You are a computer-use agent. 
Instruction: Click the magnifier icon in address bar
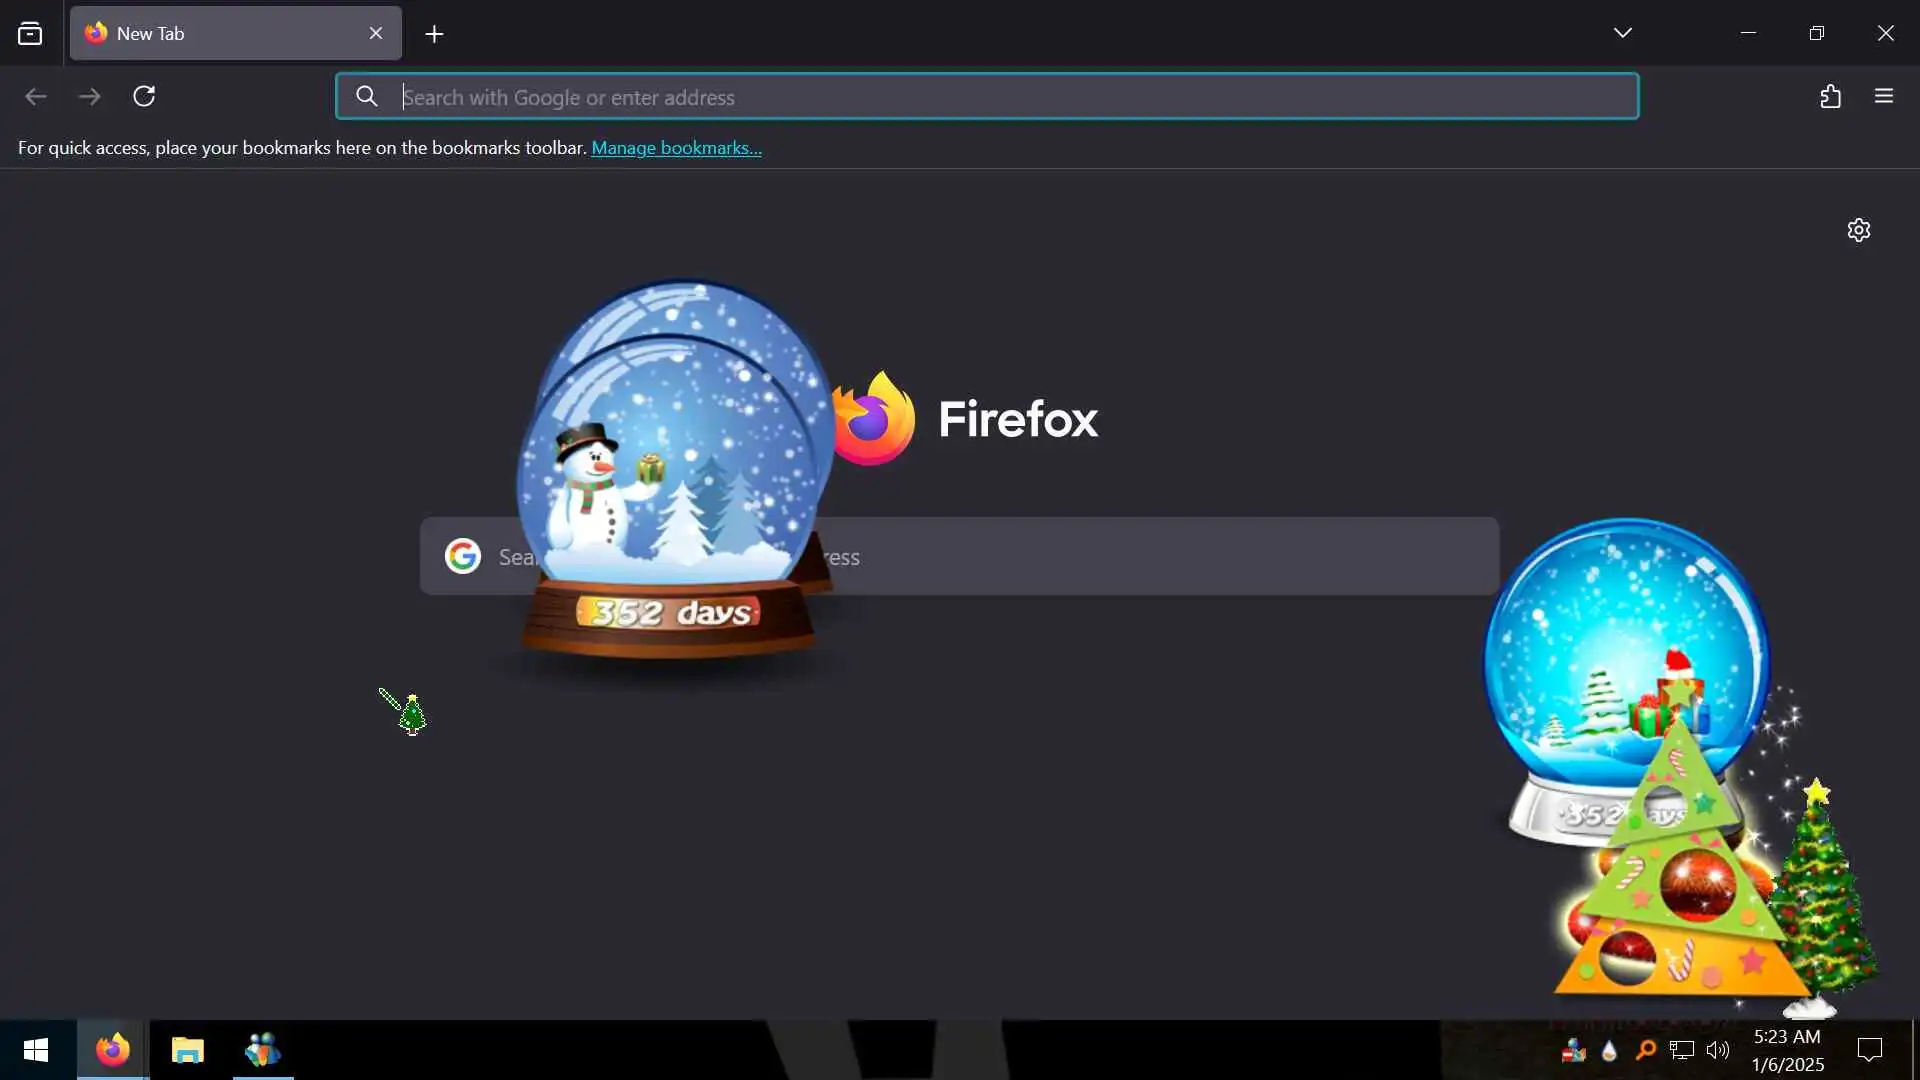point(367,96)
